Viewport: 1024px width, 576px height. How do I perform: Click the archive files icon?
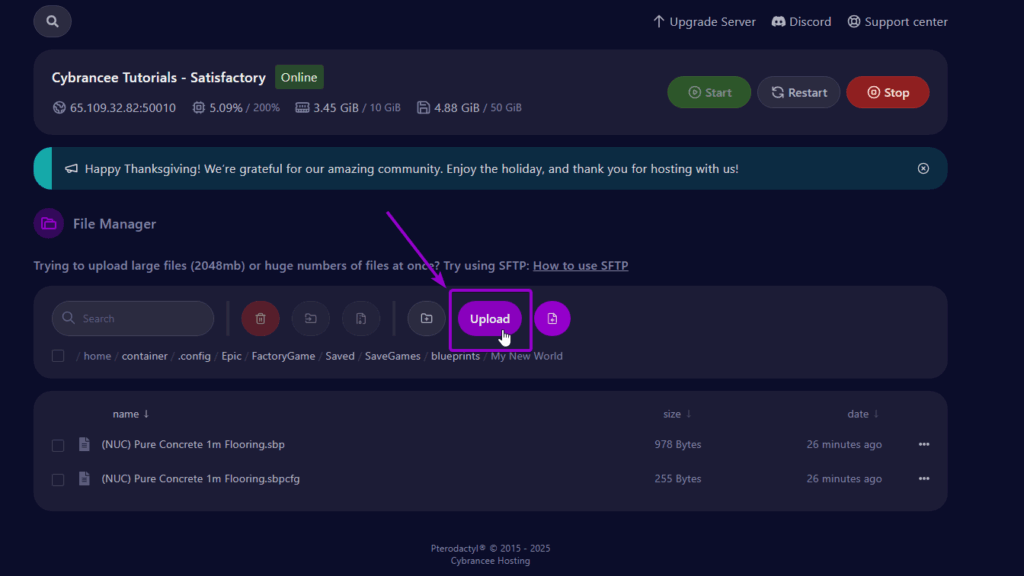point(360,319)
